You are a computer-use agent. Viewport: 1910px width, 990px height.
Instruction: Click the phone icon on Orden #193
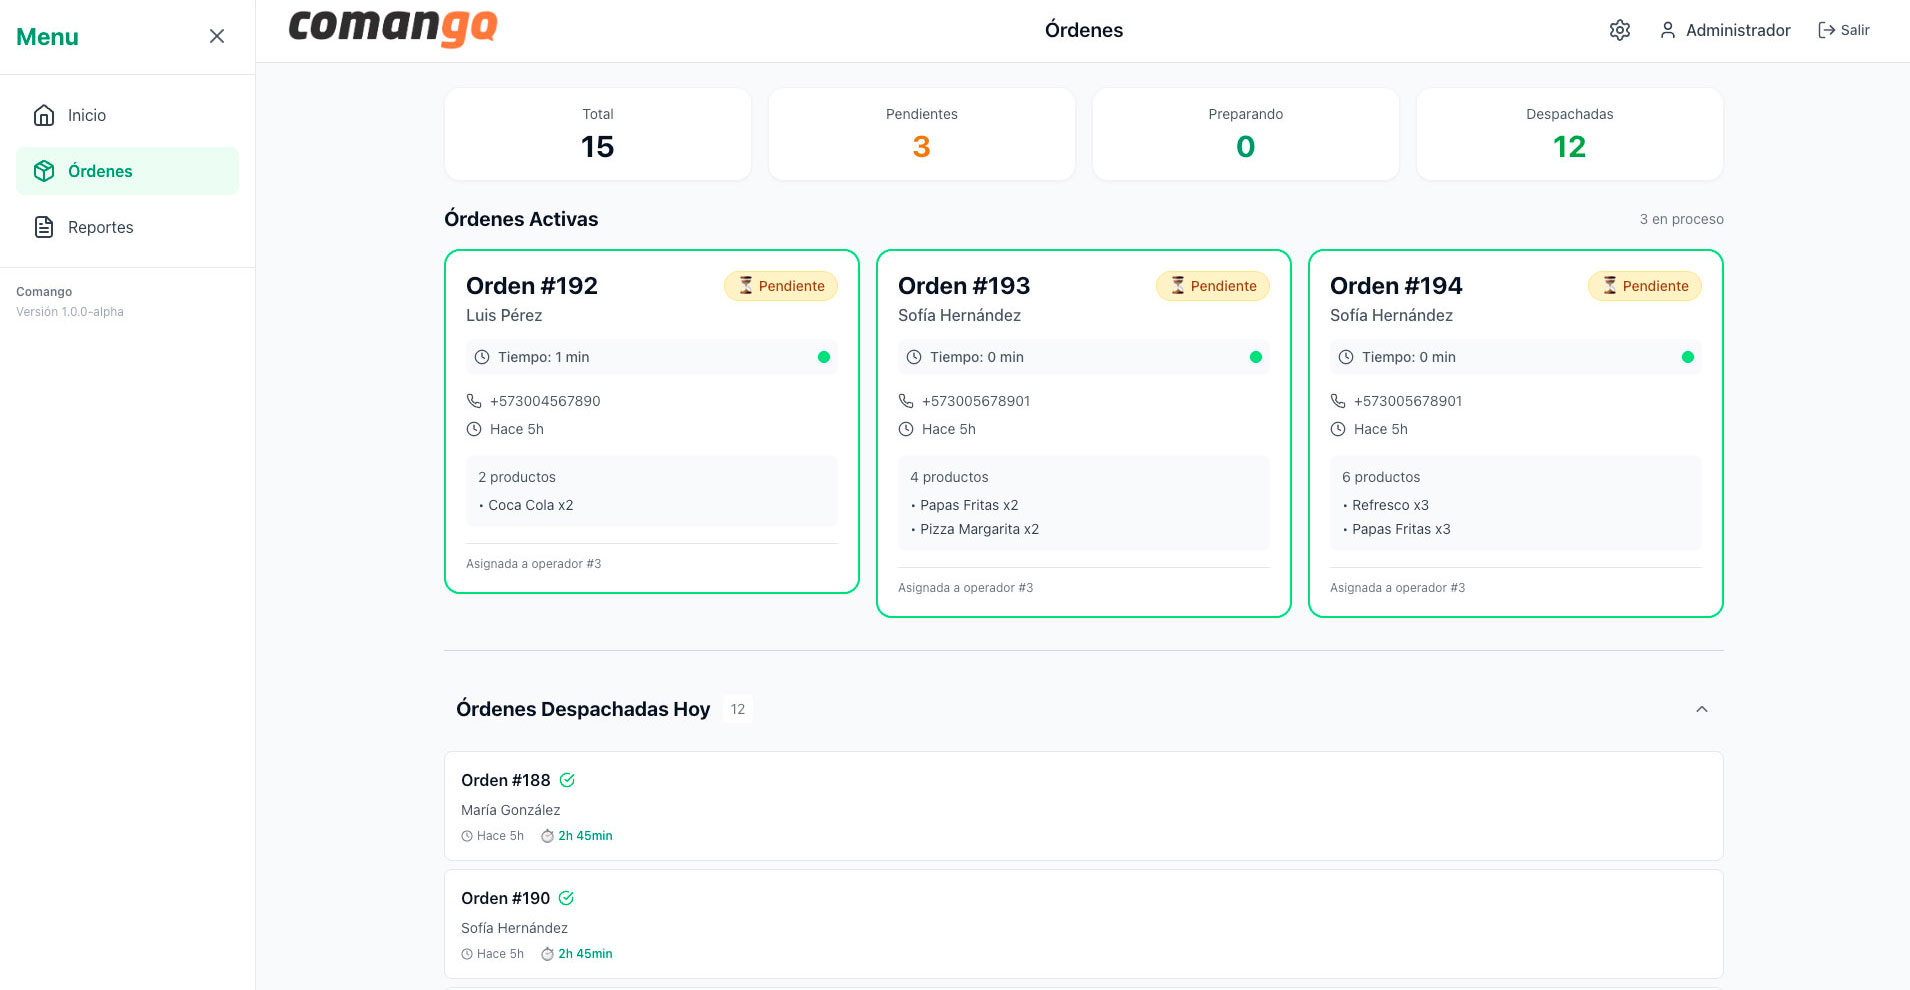(906, 401)
